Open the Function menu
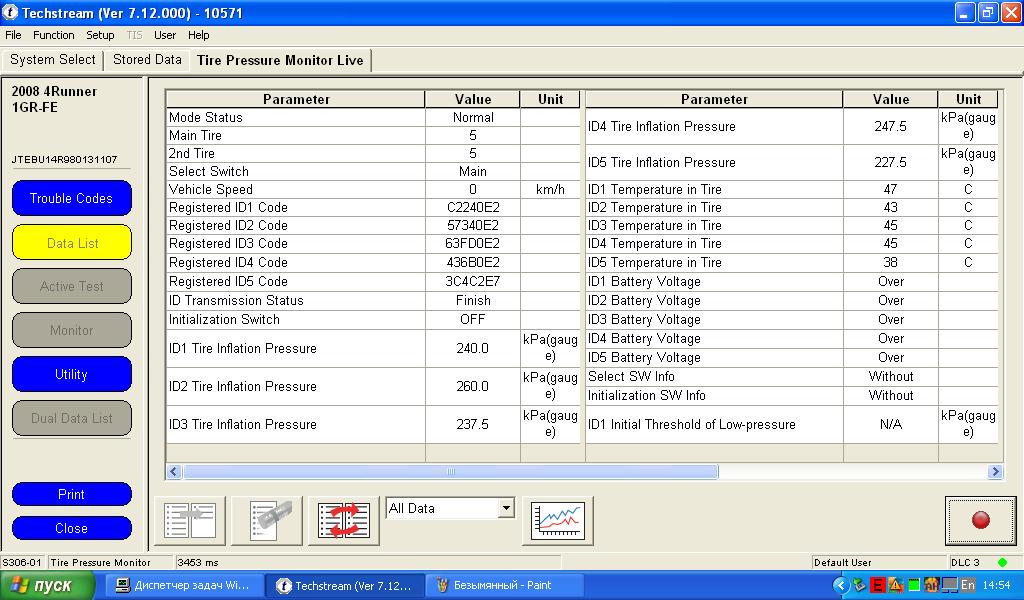 (x=54, y=35)
